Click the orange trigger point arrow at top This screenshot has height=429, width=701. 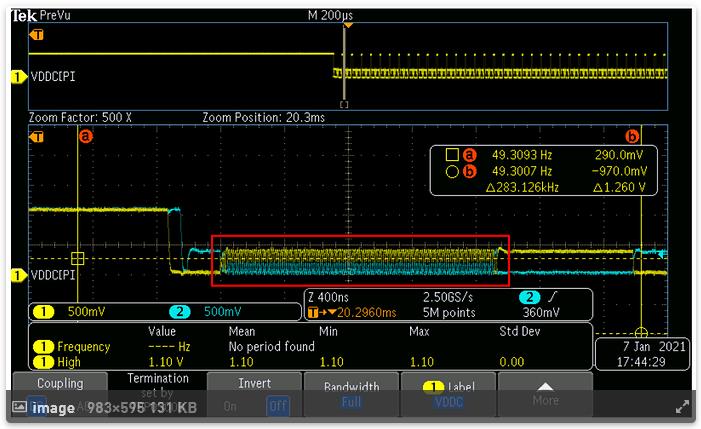click(x=348, y=25)
